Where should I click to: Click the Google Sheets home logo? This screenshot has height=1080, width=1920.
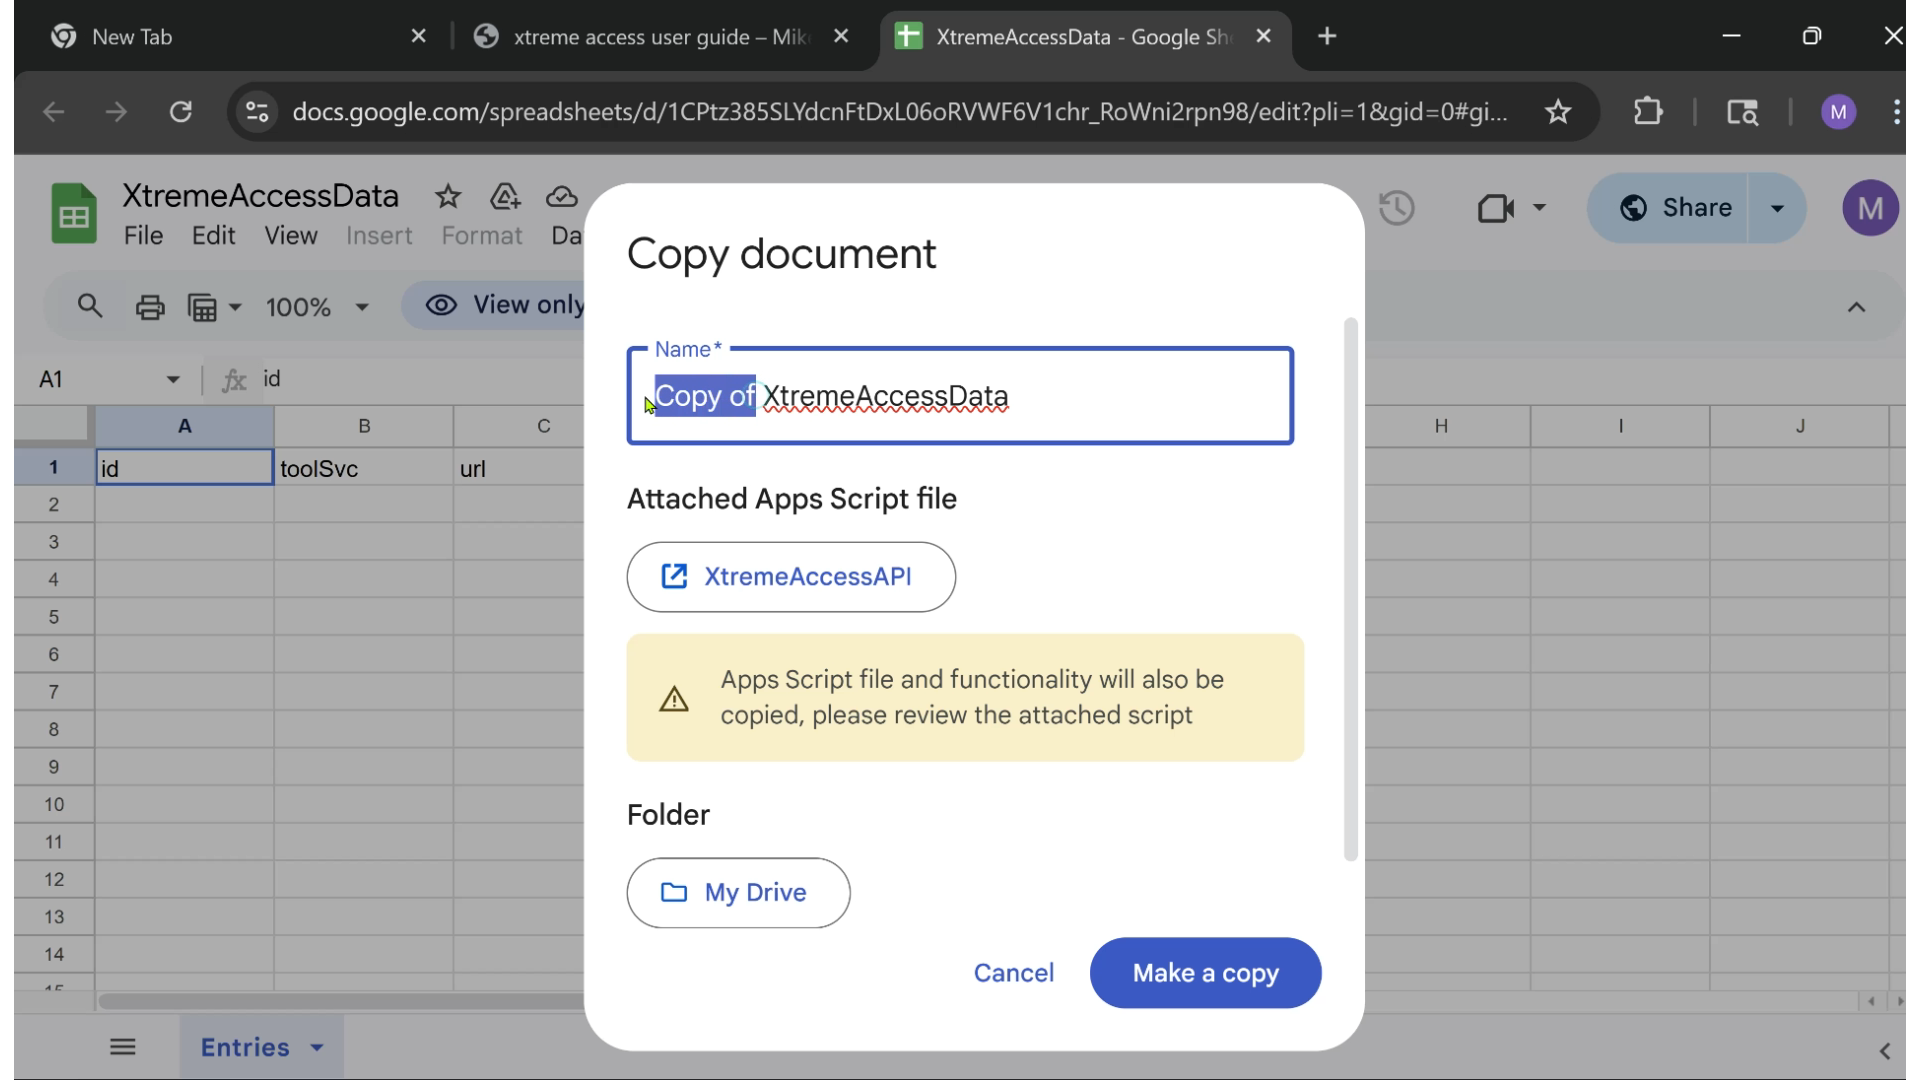pyautogui.click(x=74, y=214)
